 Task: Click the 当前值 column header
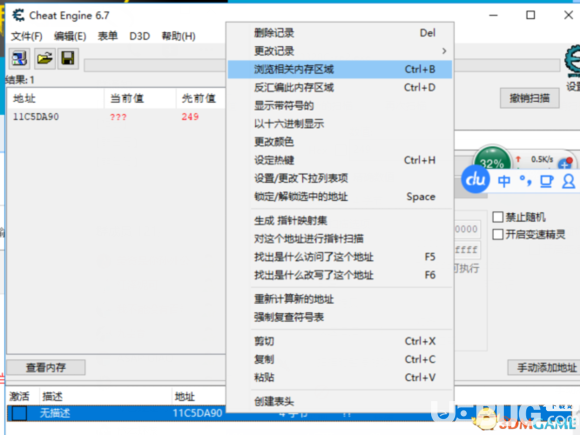click(x=140, y=98)
